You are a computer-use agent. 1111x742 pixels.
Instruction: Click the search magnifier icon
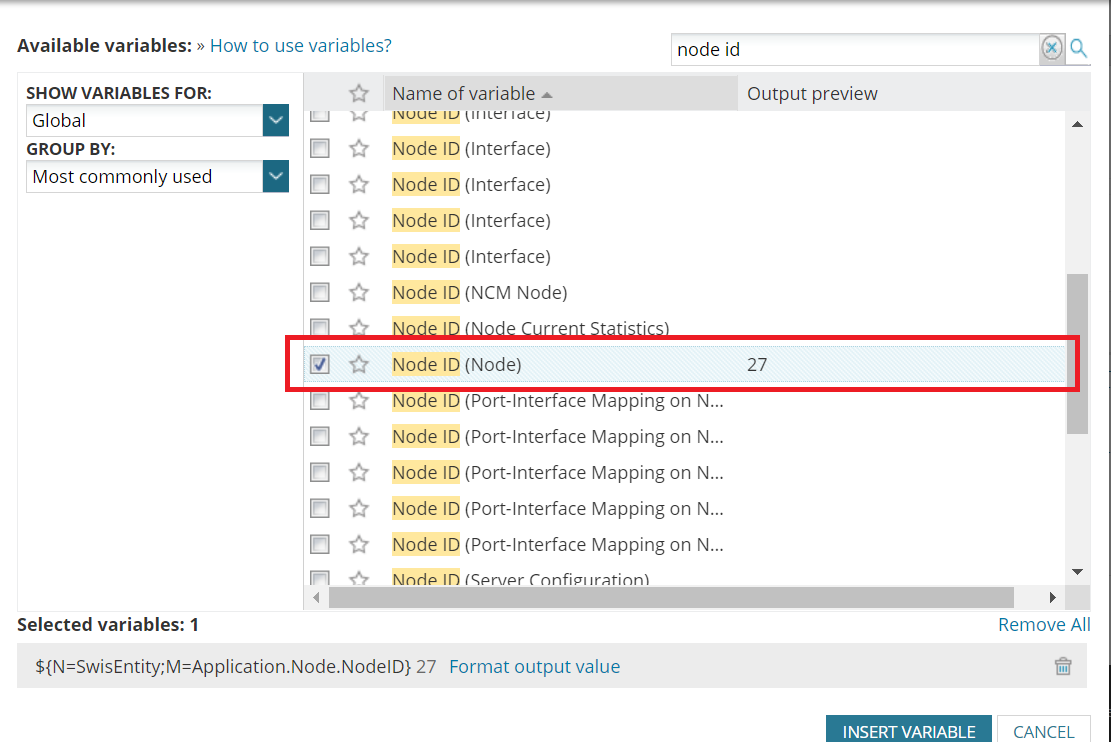click(1079, 48)
